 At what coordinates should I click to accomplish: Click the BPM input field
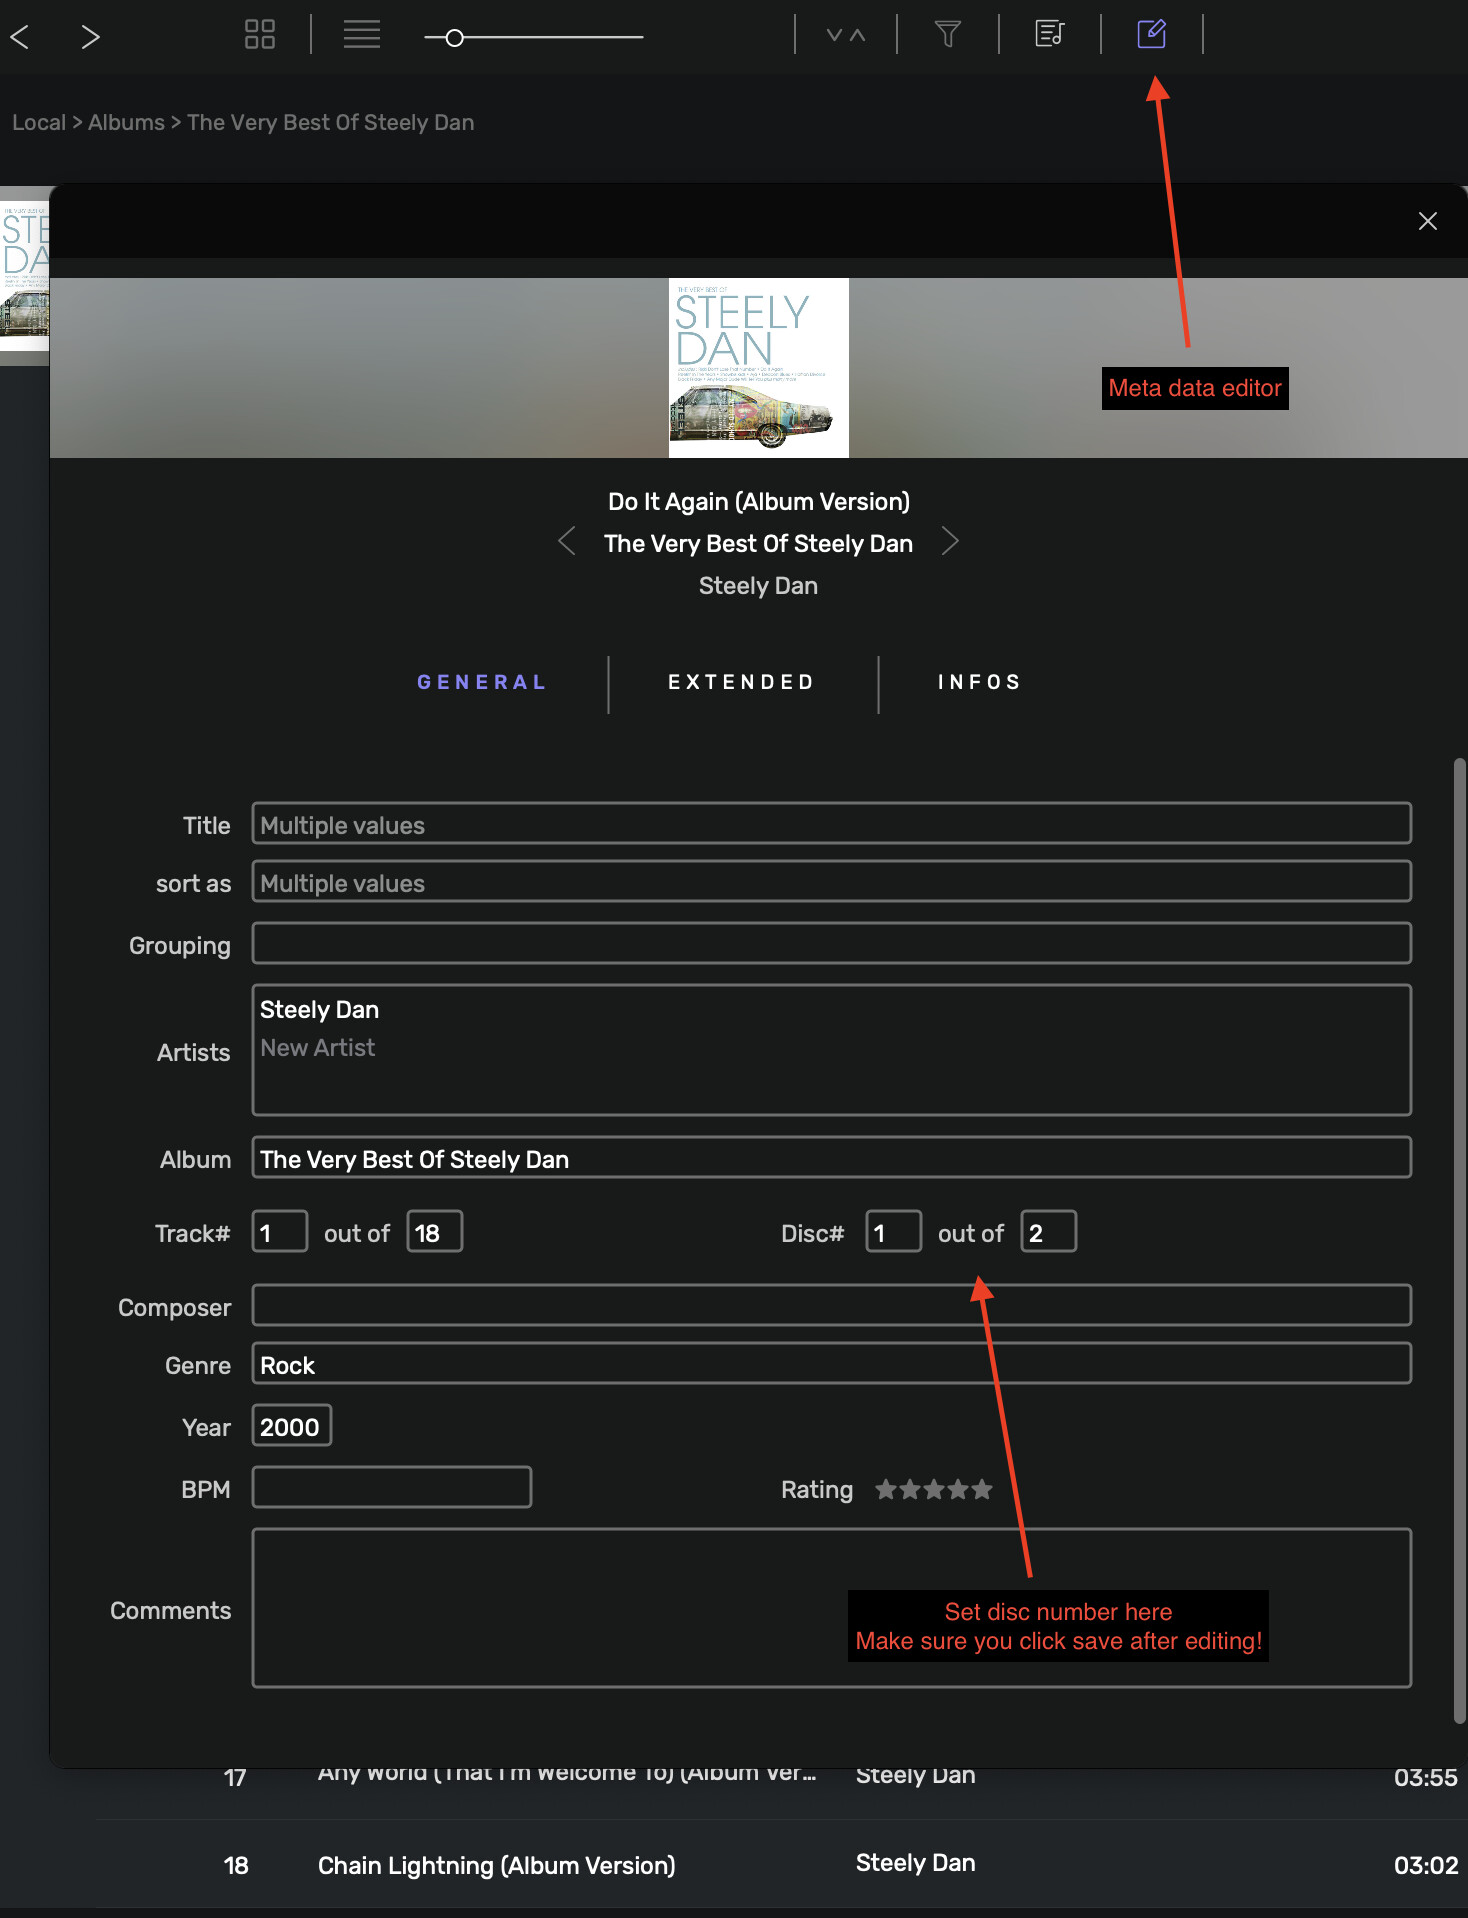click(x=392, y=1488)
